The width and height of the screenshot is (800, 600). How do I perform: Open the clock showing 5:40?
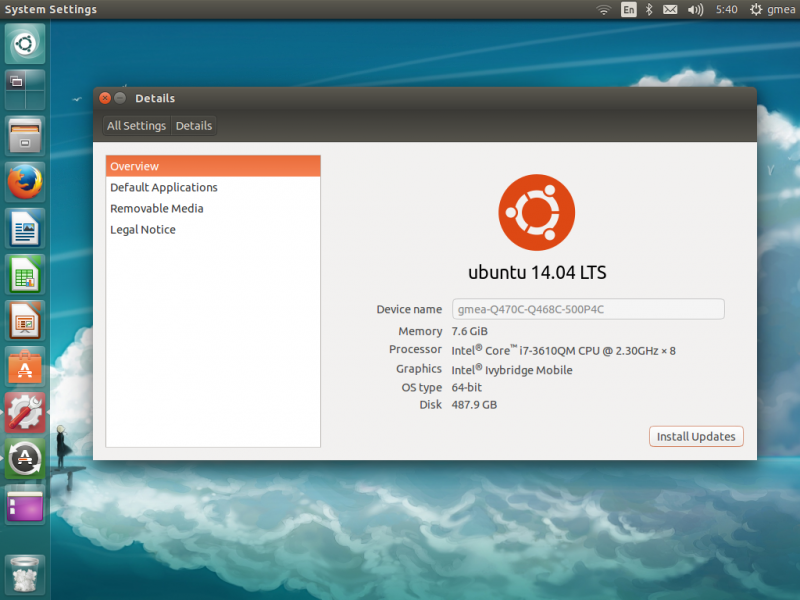click(x=727, y=10)
